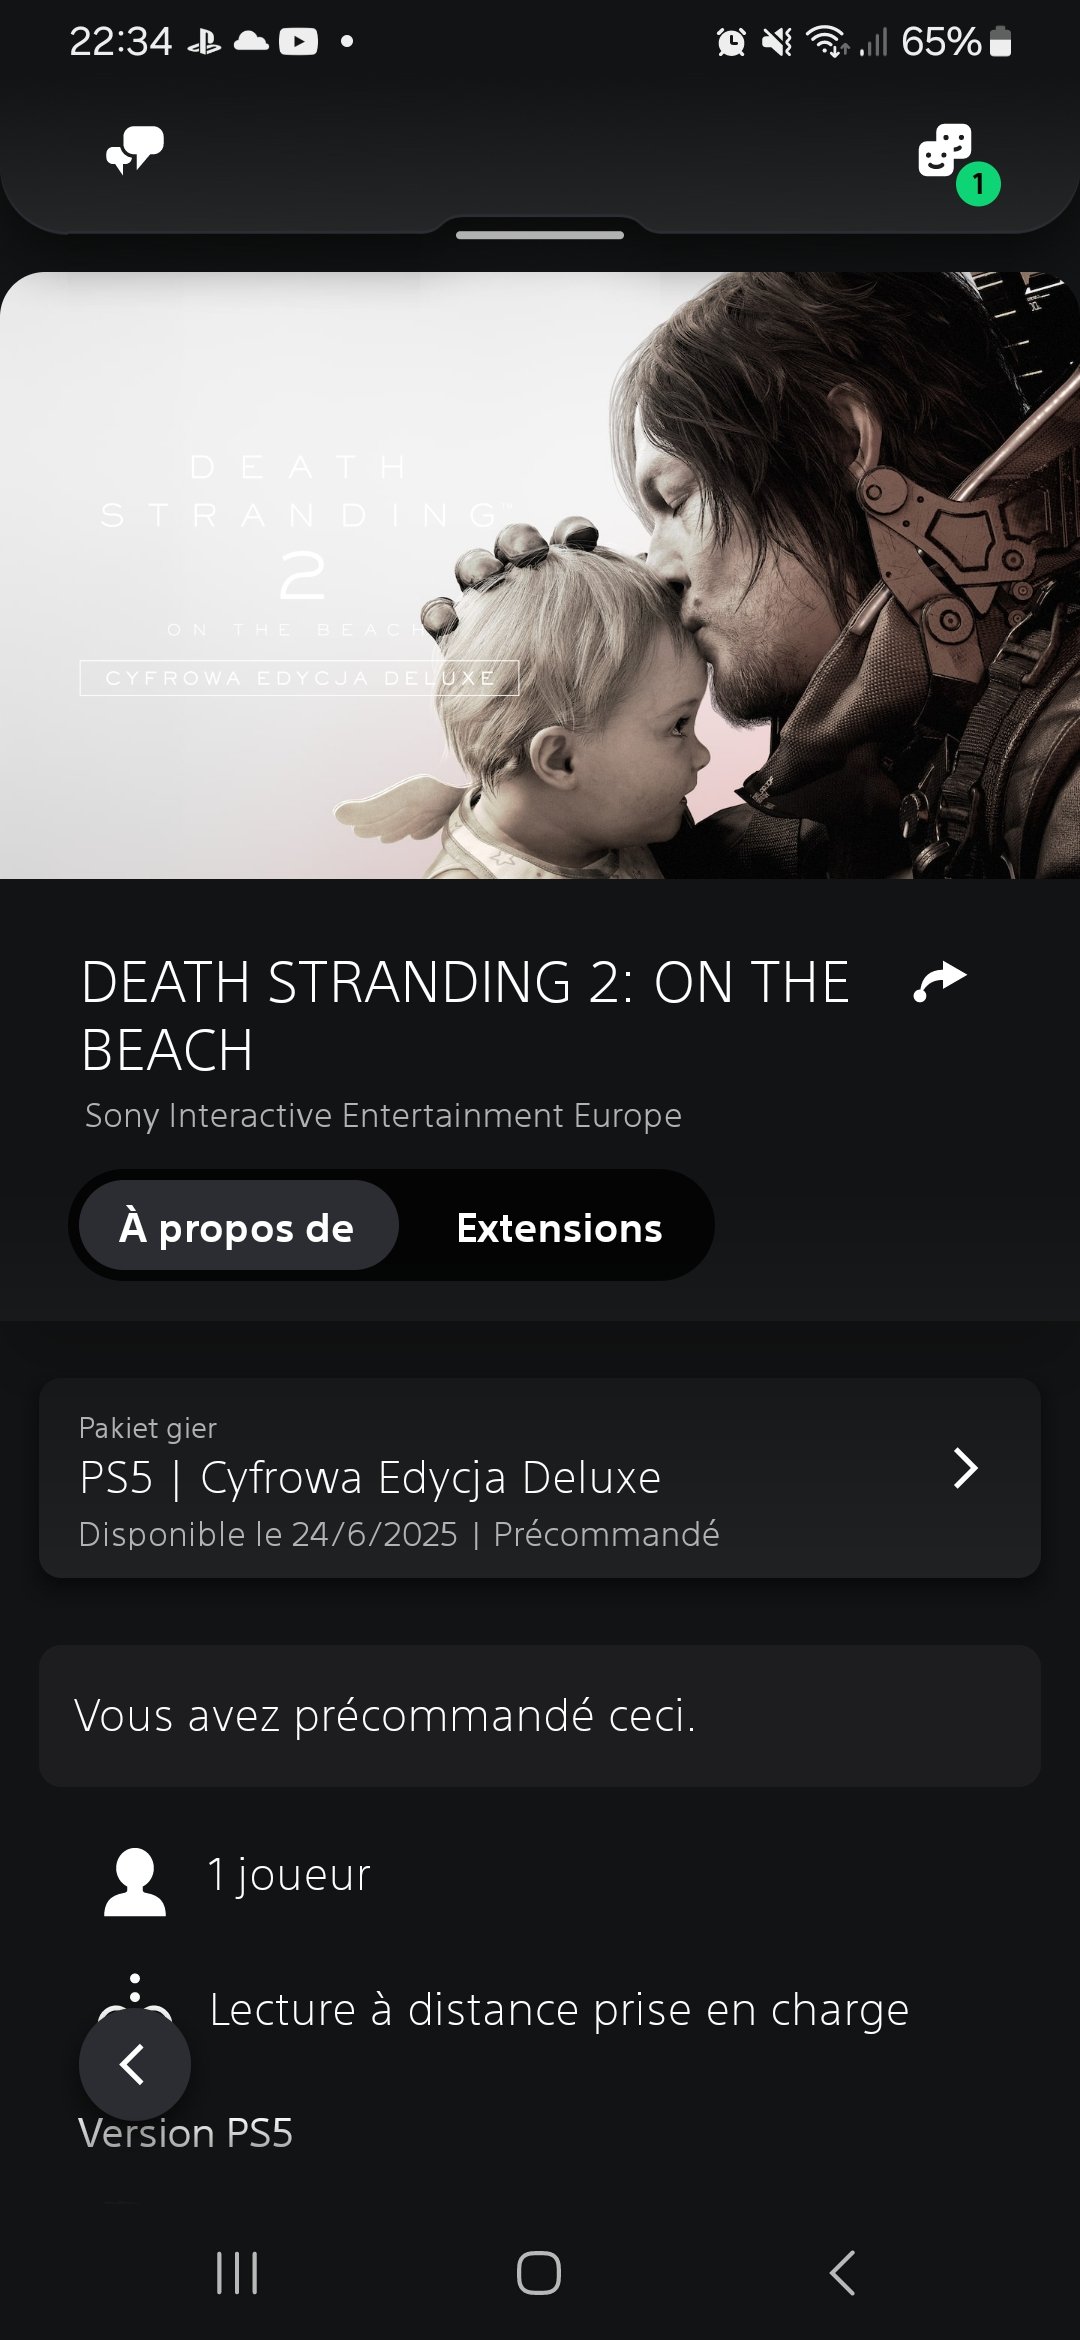Switch to the Extensions tab

(559, 1227)
